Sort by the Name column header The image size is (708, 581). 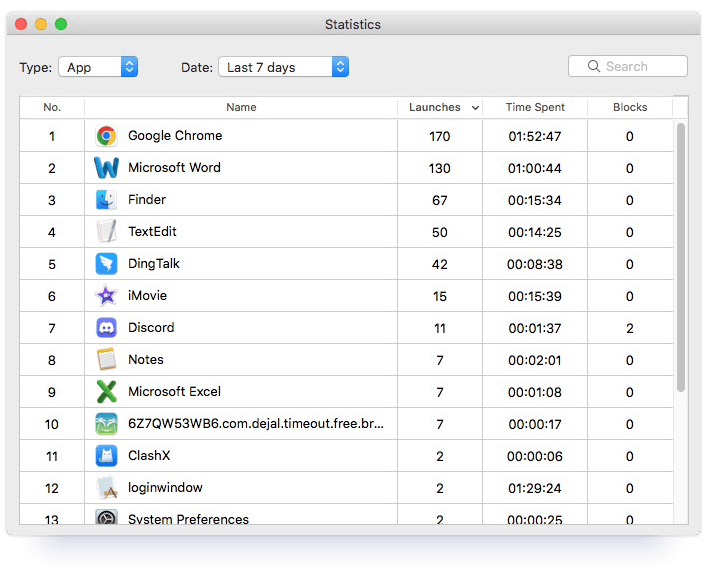click(x=241, y=107)
